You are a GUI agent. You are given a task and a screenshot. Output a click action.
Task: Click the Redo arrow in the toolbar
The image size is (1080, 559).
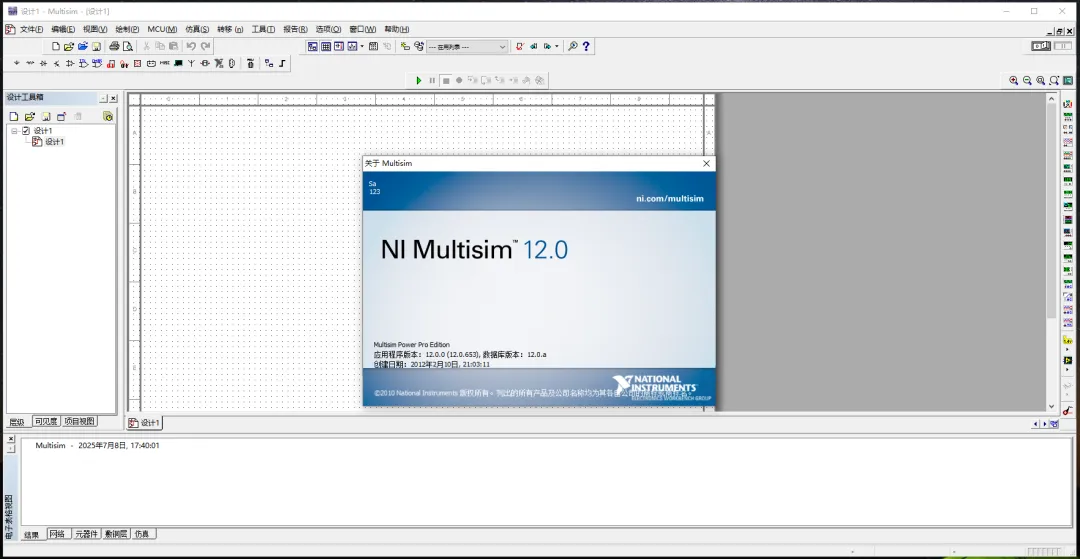(205, 46)
